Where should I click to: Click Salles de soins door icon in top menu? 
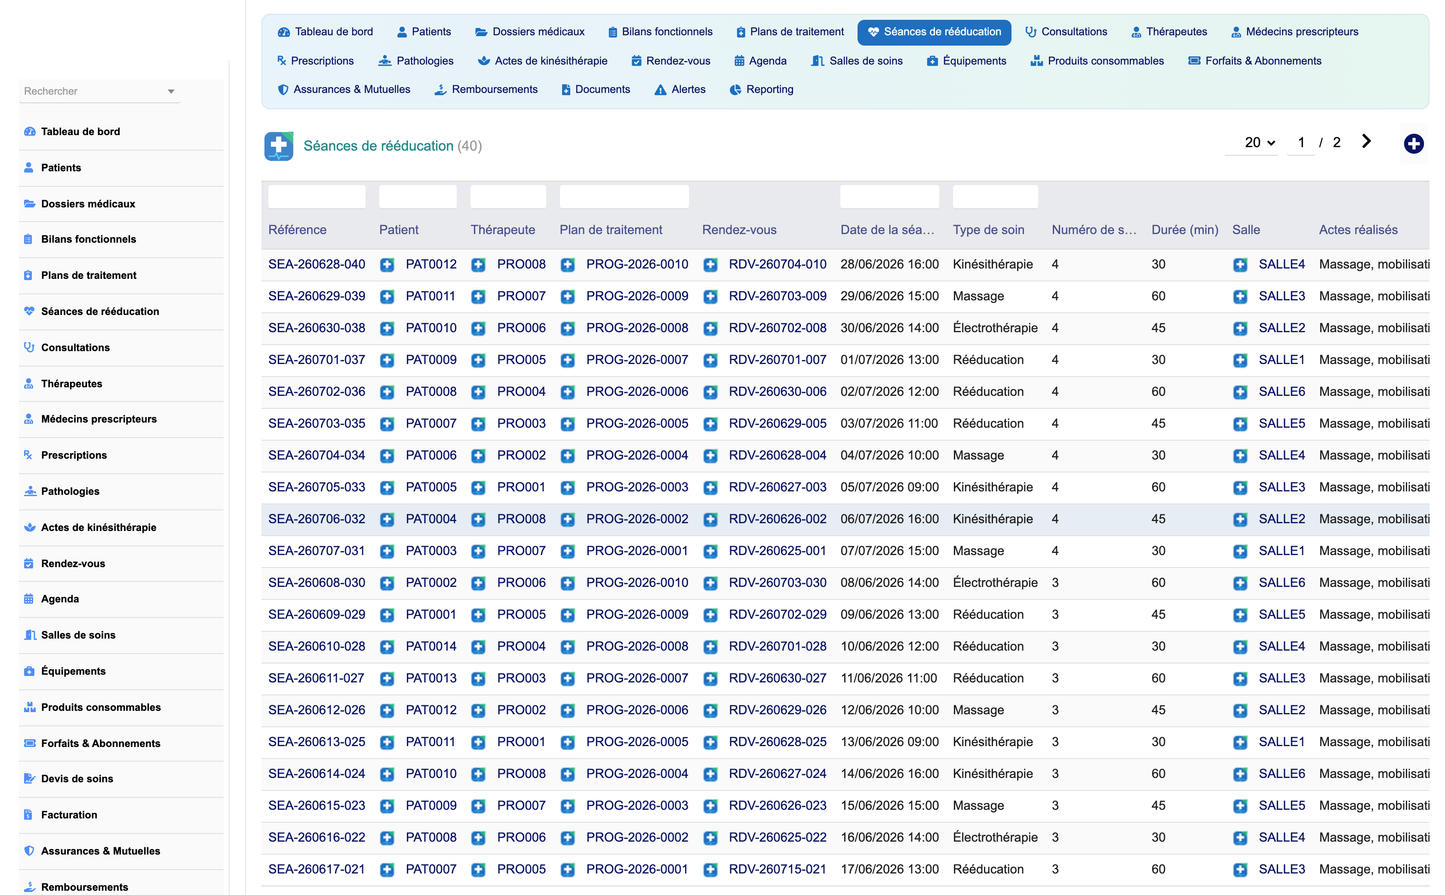pyautogui.click(x=818, y=61)
